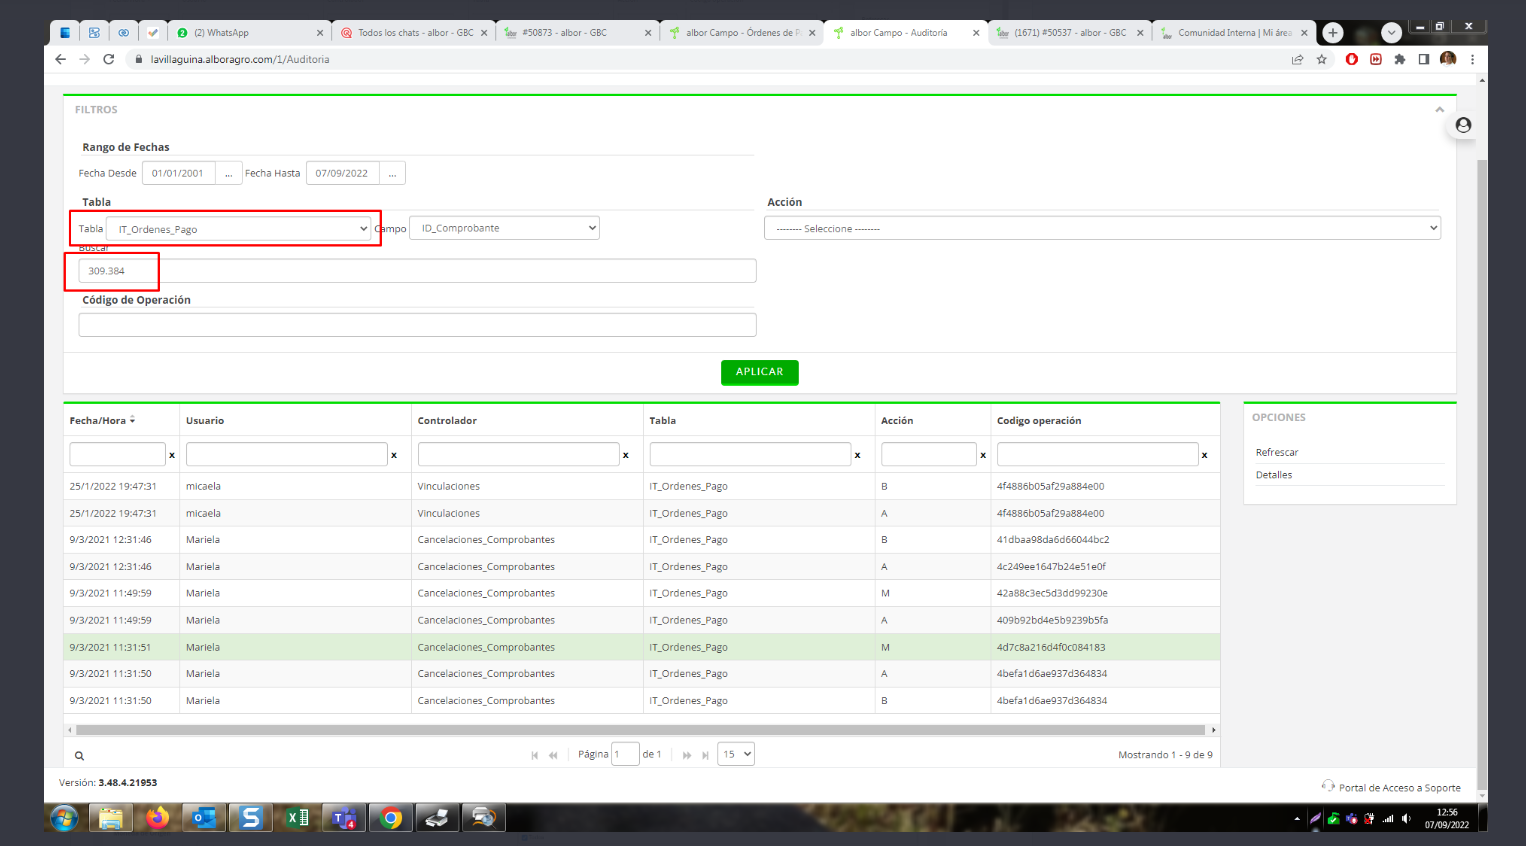This screenshot has height=846, width=1526.
Task: Click the browser back arrow
Action: [61, 59]
